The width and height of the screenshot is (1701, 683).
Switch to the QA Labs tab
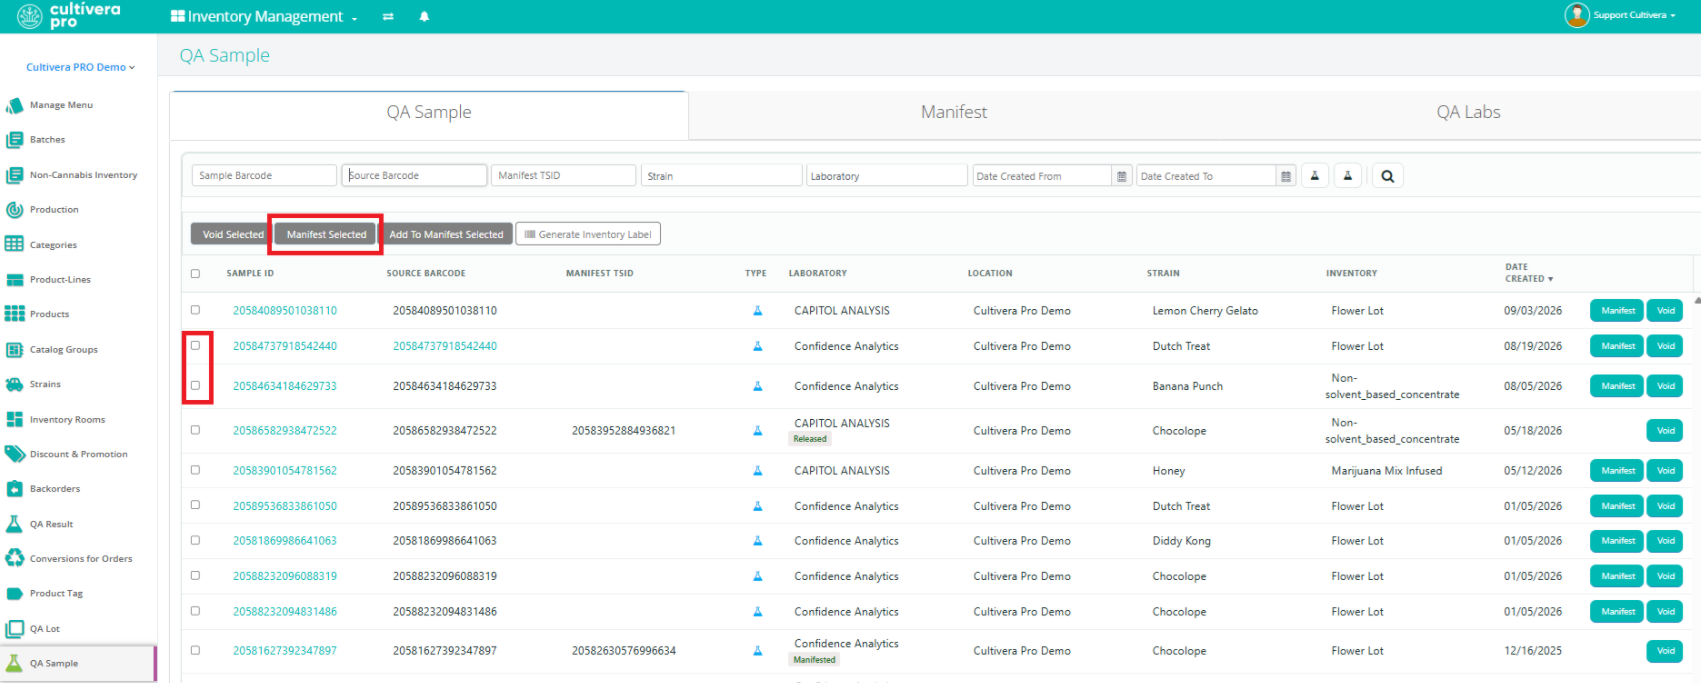pos(1468,112)
